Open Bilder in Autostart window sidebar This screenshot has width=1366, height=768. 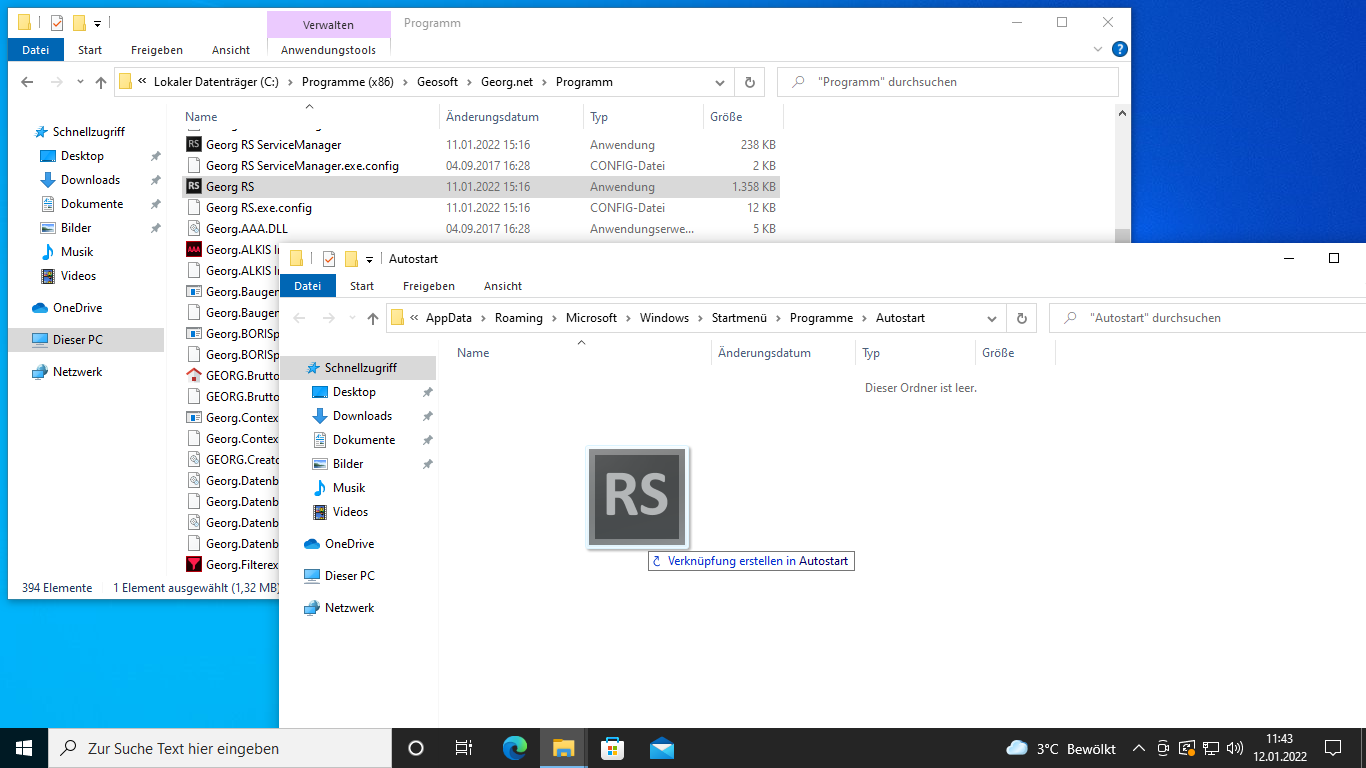[x=348, y=464]
